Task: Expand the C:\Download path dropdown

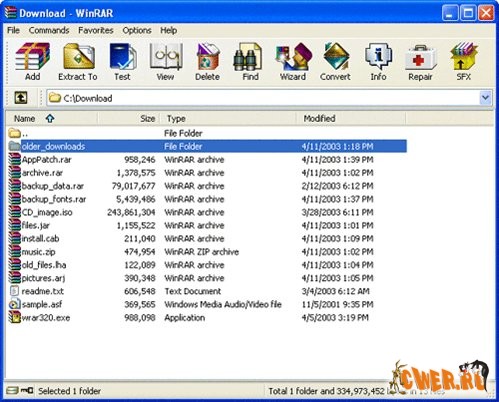Action: (x=485, y=98)
